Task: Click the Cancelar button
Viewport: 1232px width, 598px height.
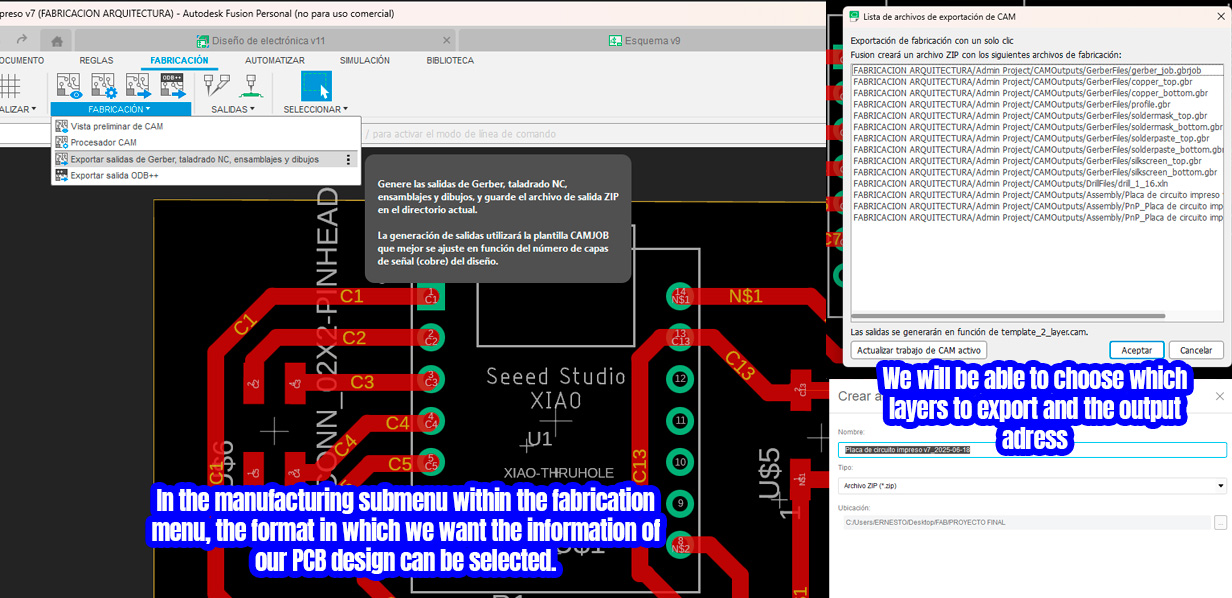Action: 1196,350
